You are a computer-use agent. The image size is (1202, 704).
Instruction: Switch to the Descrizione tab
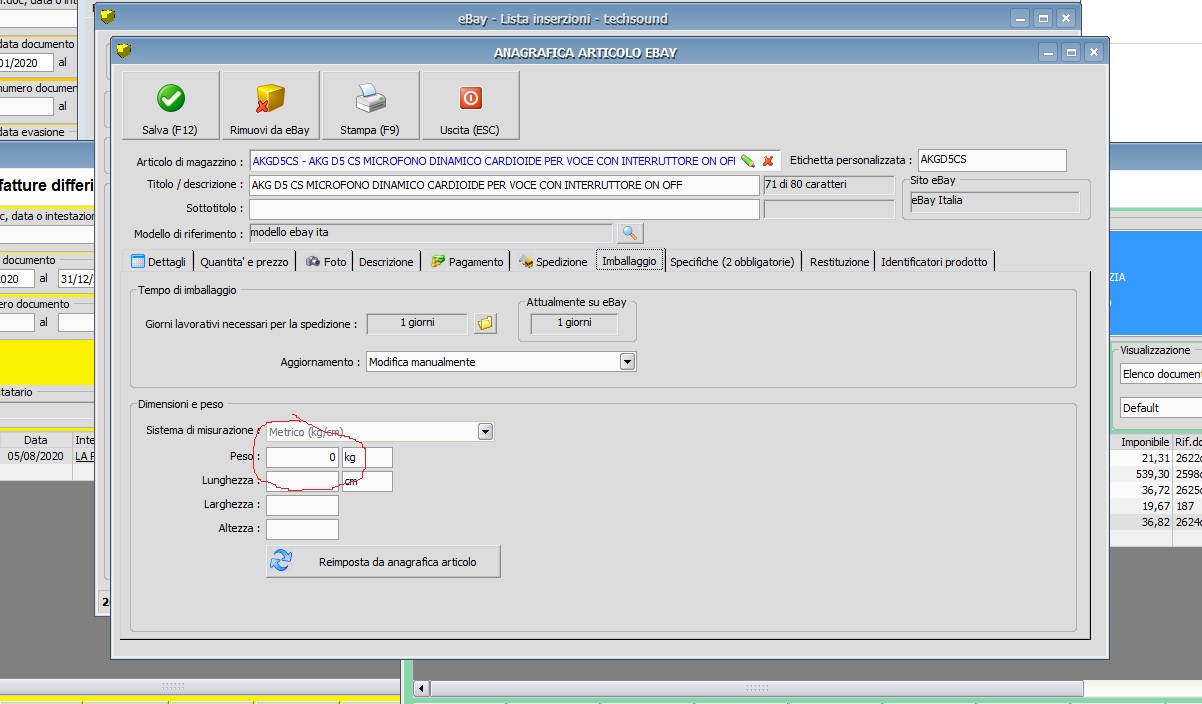pyautogui.click(x=386, y=261)
